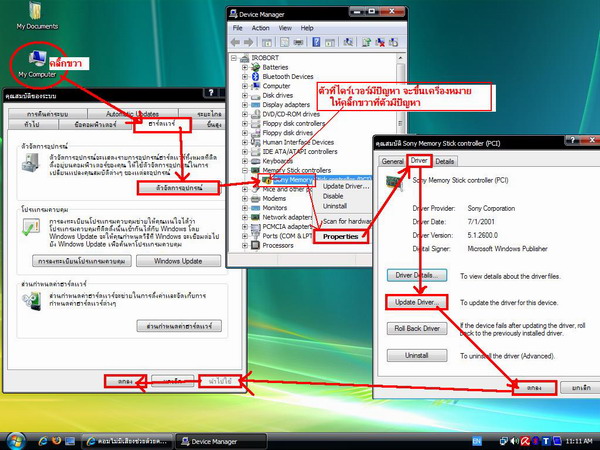The image size is (600, 450).
Task: Select the IDE ATA/ATAPI controllers tree row
Action: coord(300,152)
